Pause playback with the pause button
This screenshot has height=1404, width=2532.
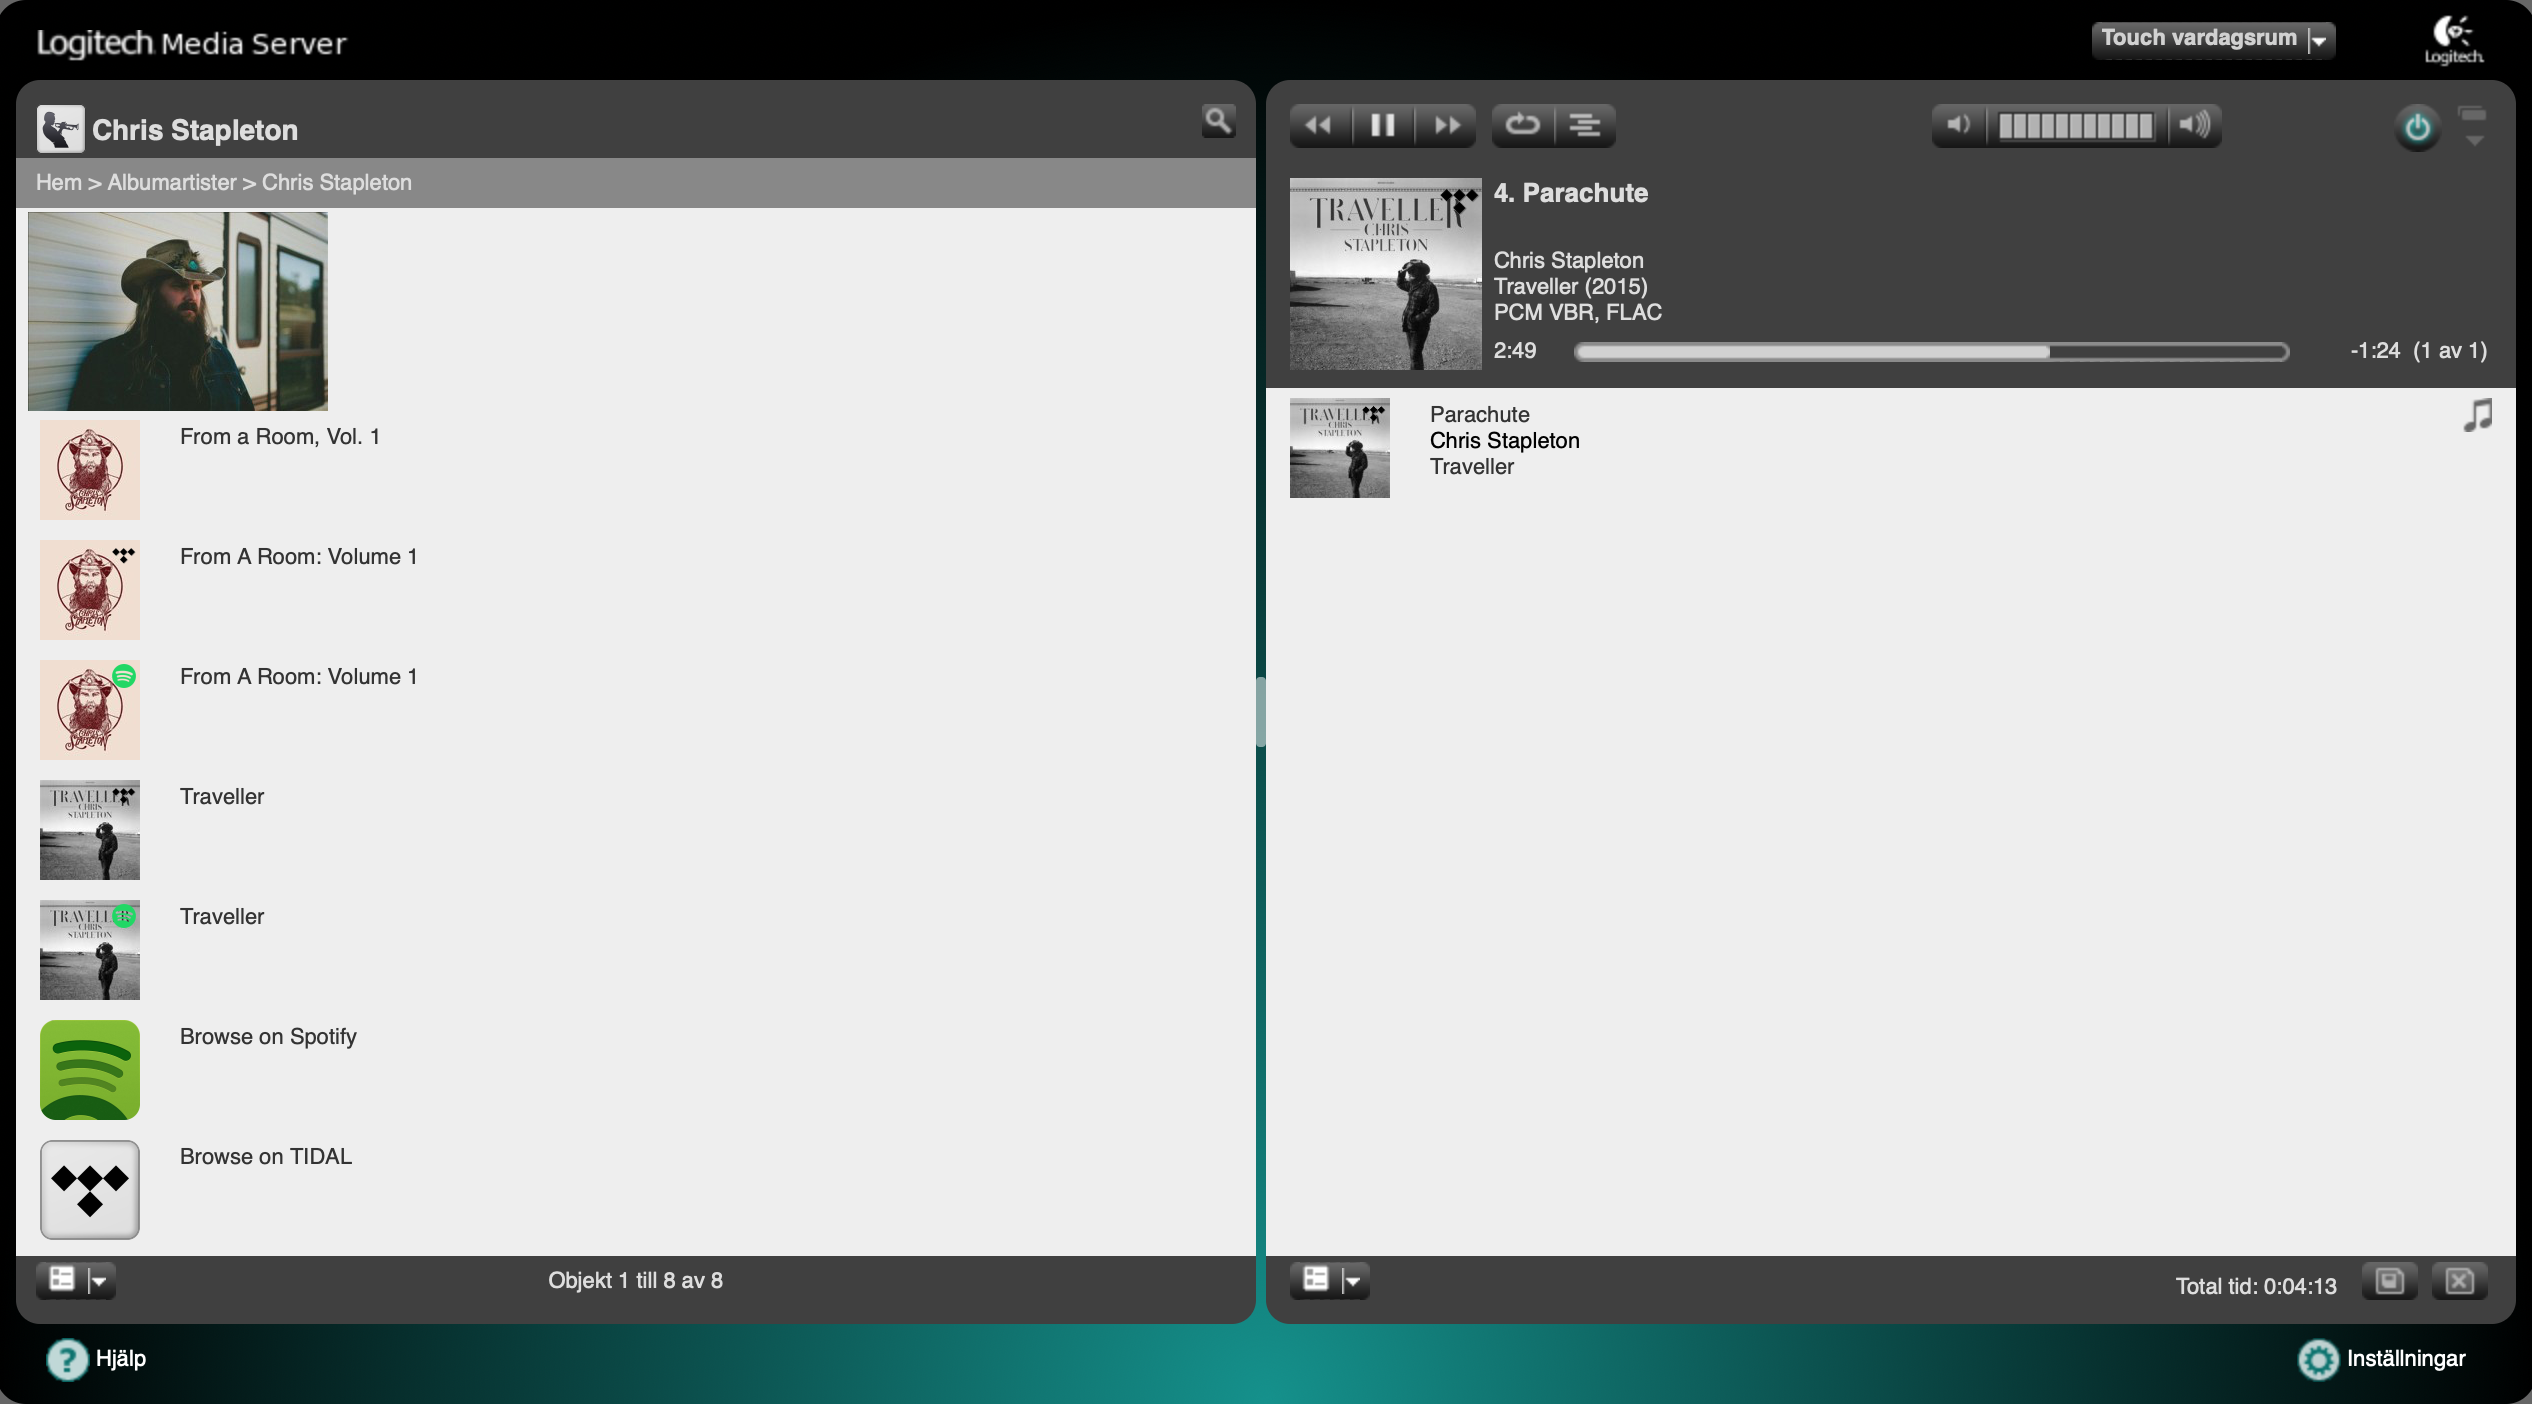pos(1383,125)
